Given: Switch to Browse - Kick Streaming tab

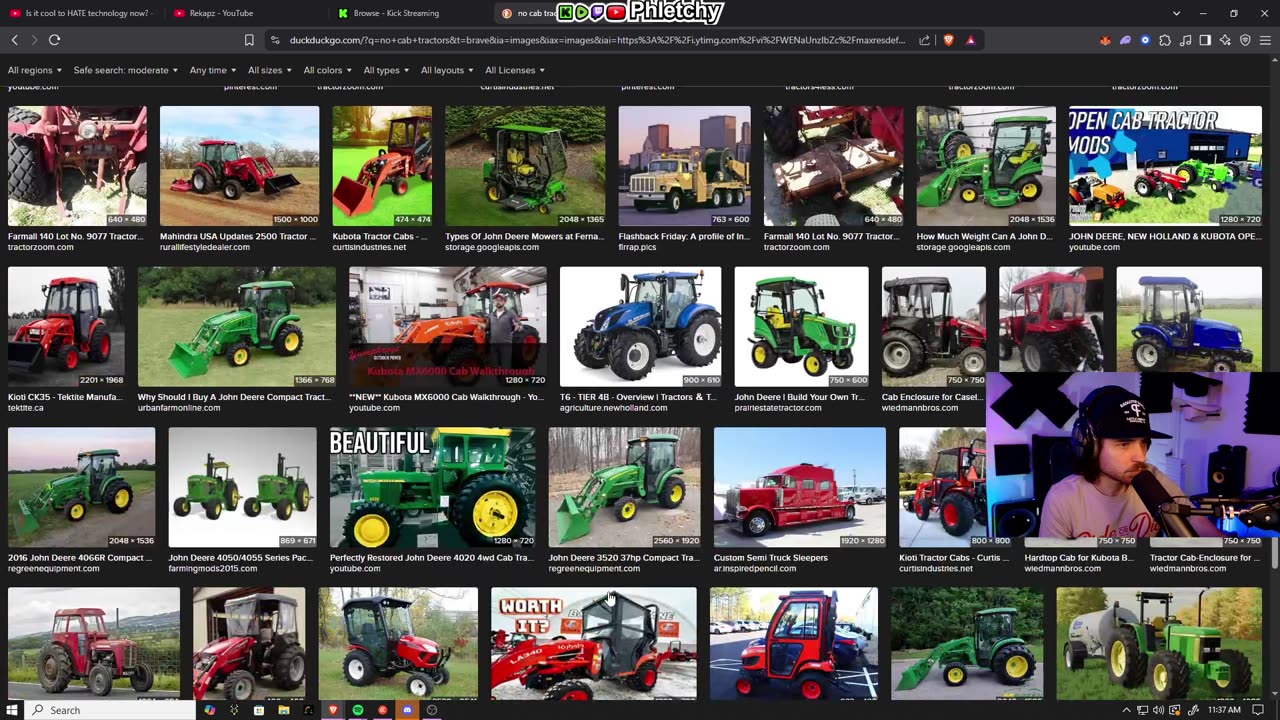Looking at the screenshot, I should click(x=408, y=13).
